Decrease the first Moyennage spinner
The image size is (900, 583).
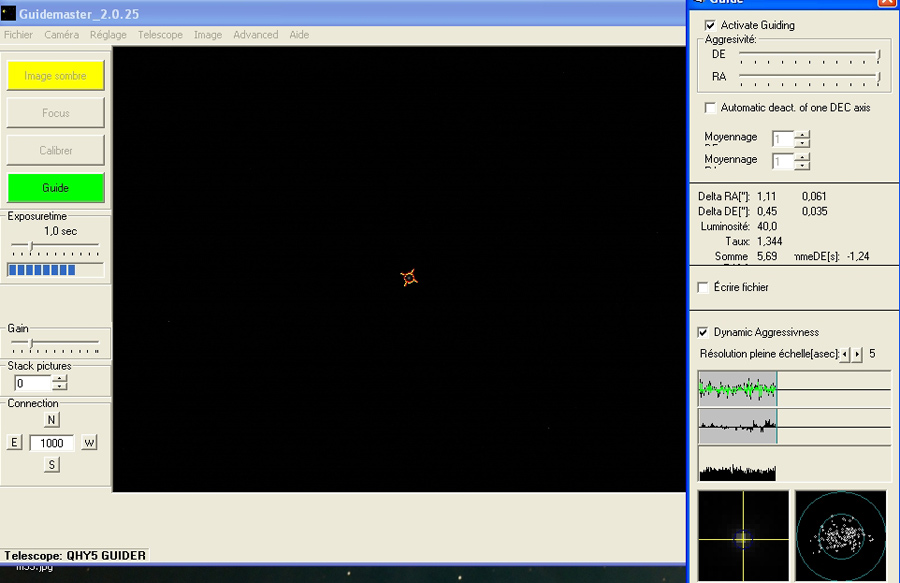(802, 143)
